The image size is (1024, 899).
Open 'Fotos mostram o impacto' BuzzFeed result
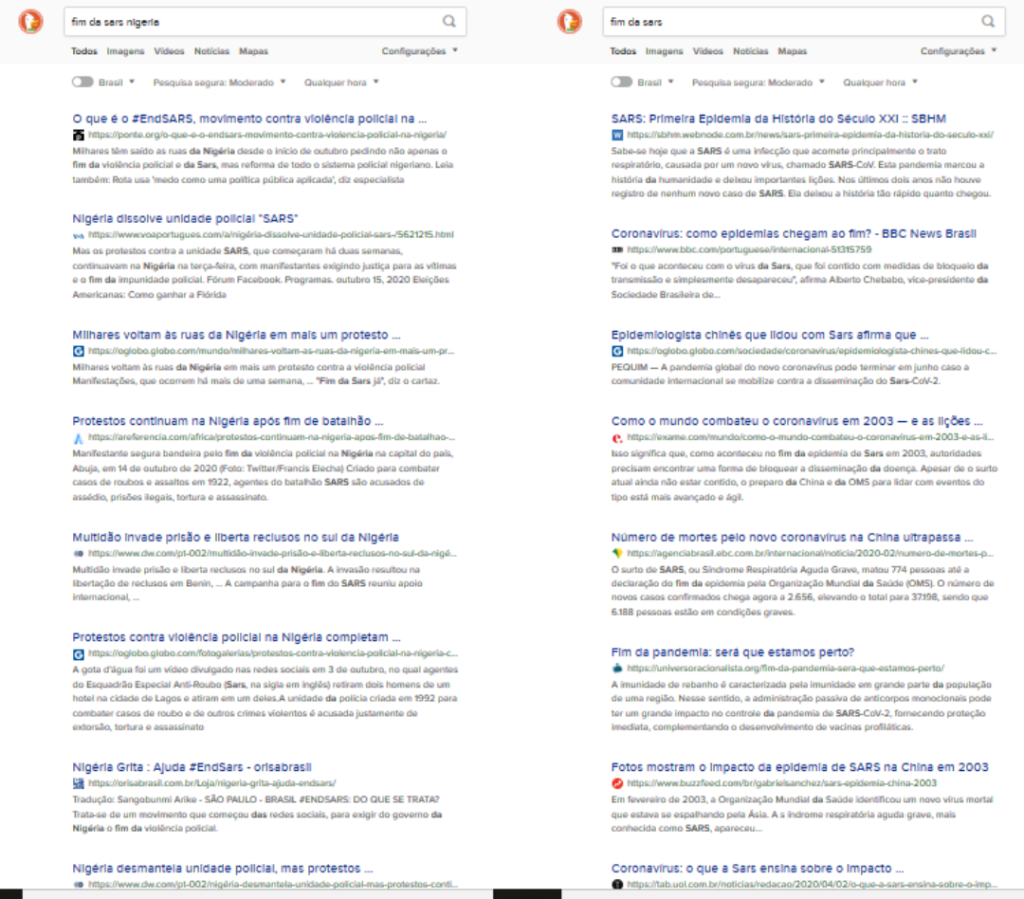(x=800, y=767)
